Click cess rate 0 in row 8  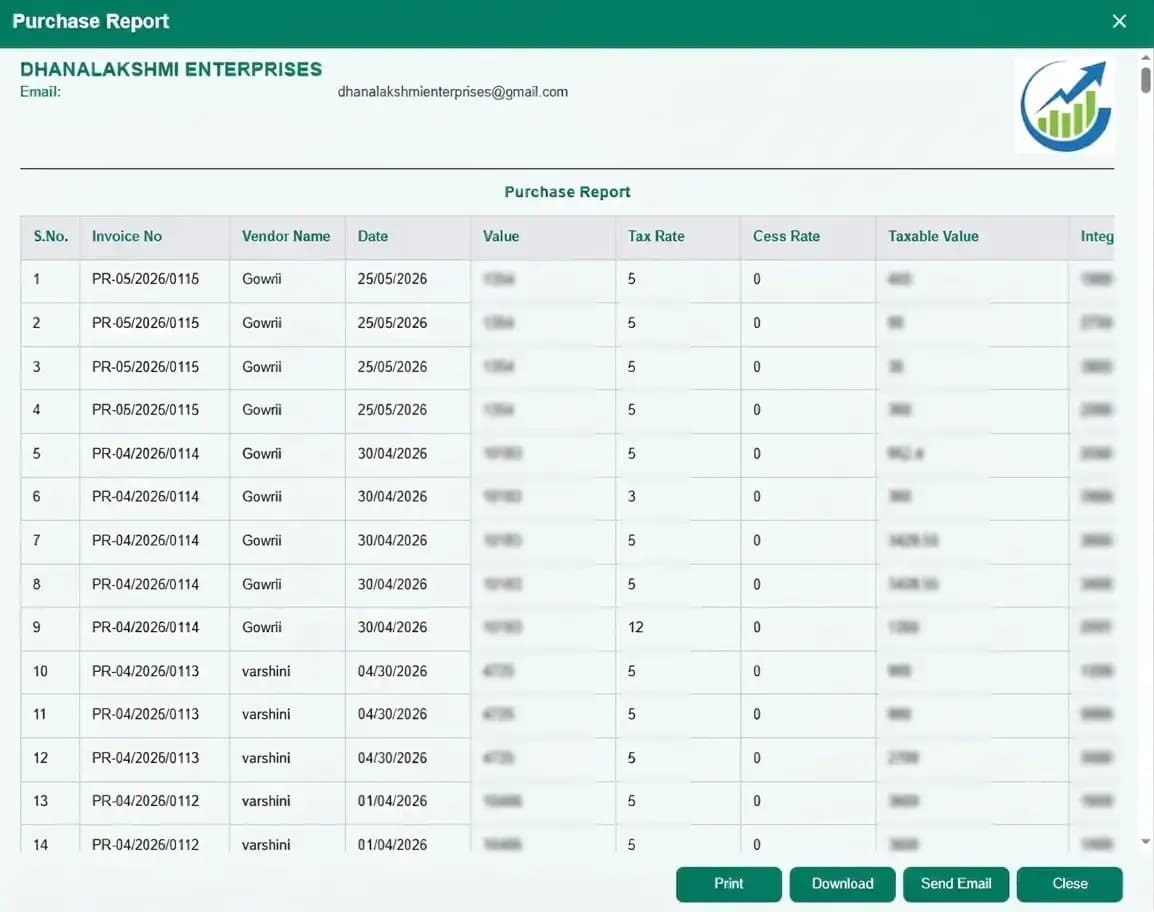(757, 584)
